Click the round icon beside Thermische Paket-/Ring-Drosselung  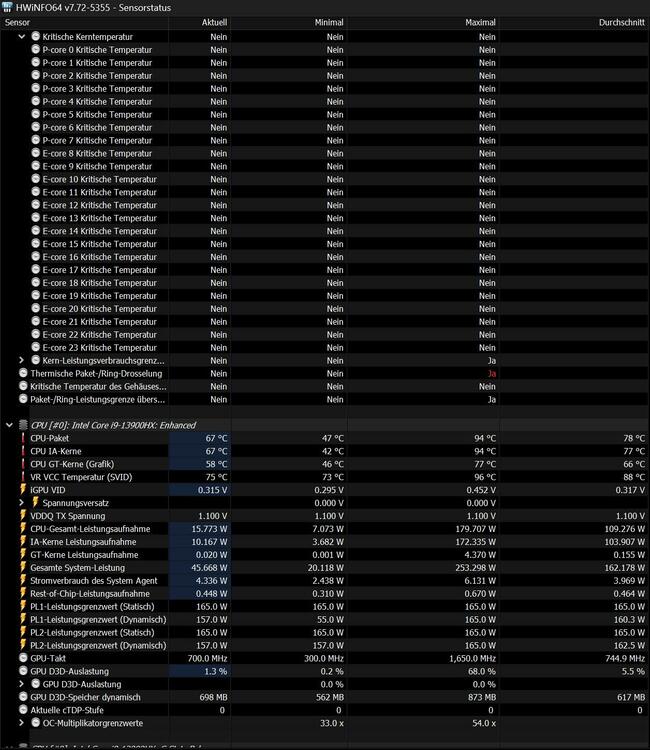pos(23,373)
